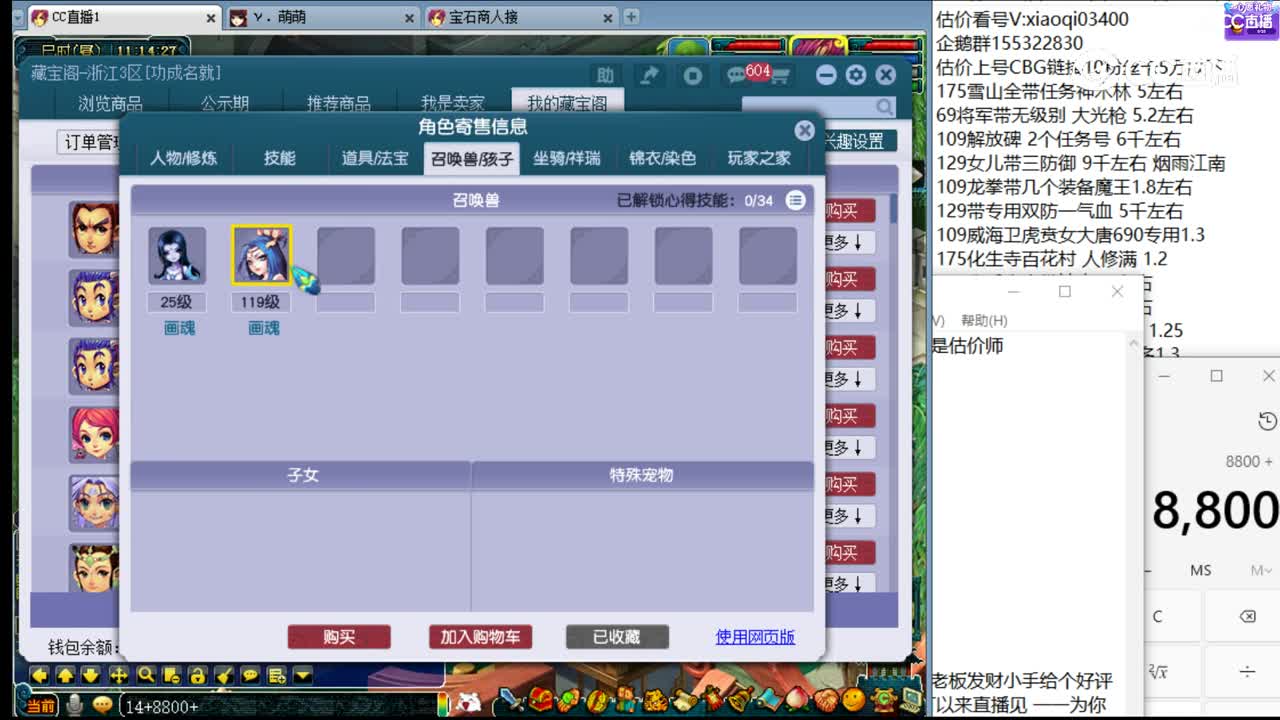
Task: Toggle the microphone icon beside 当前
Action: tap(74, 705)
